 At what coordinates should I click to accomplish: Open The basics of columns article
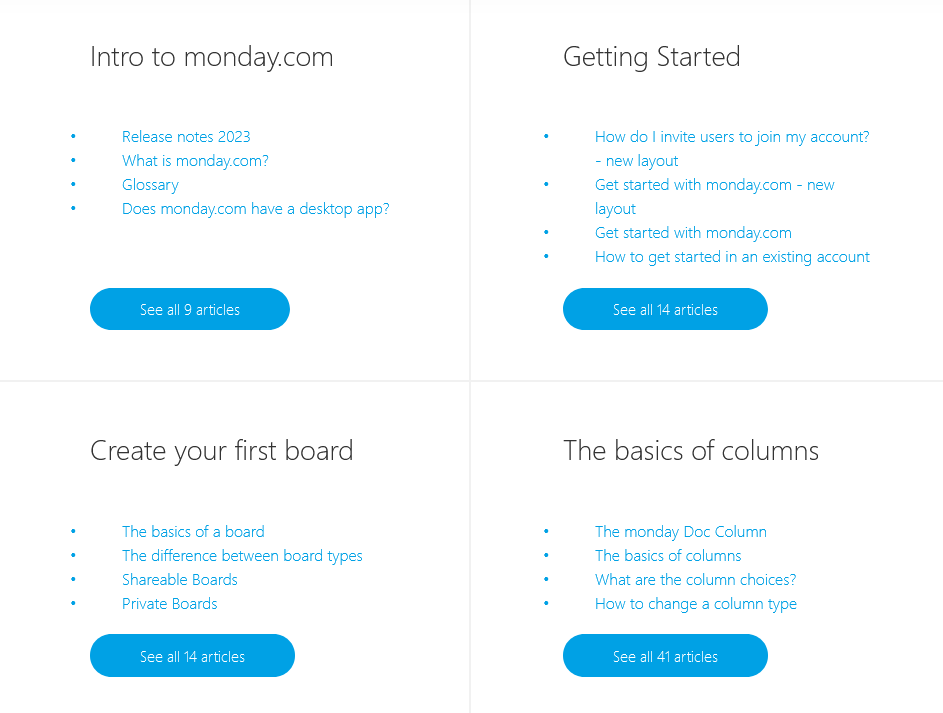click(668, 555)
